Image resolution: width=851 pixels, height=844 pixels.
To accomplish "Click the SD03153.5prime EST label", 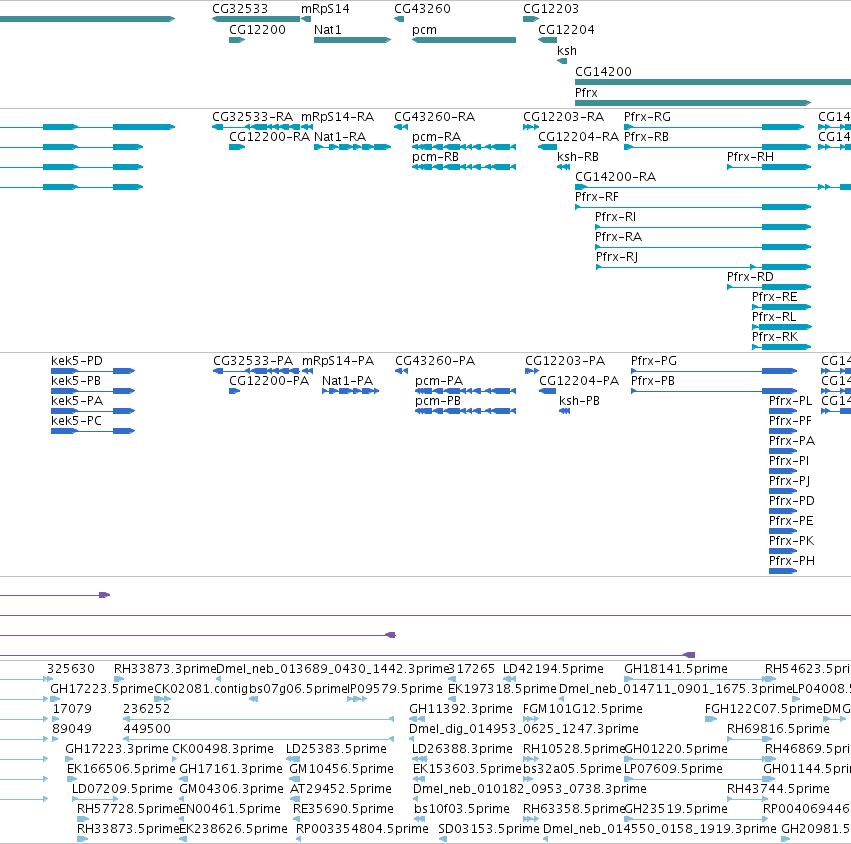I will [x=489, y=829].
